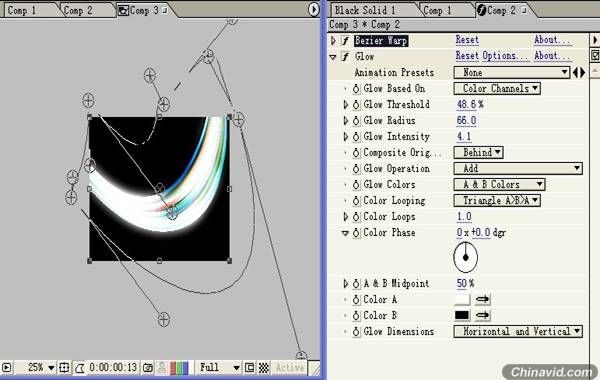Click the snapshot camera icon
600x380 pixels.
click(x=148, y=368)
